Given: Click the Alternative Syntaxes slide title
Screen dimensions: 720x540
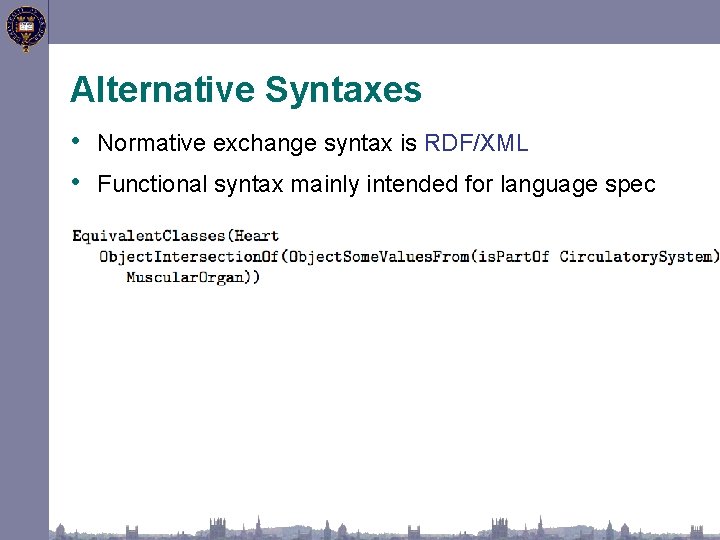Looking at the screenshot, I should (246, 90).
